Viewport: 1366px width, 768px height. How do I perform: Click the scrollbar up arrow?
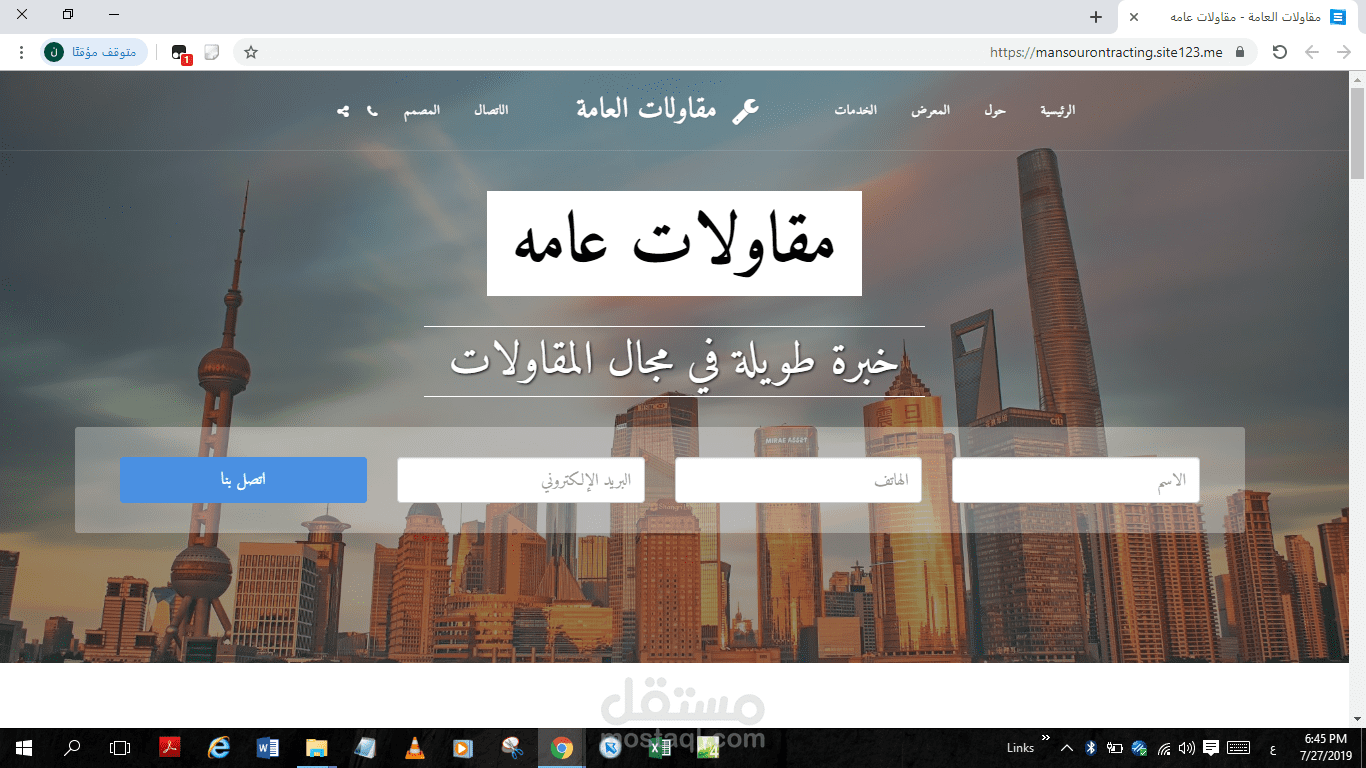pyautogui.click(x=1358, y=79)
